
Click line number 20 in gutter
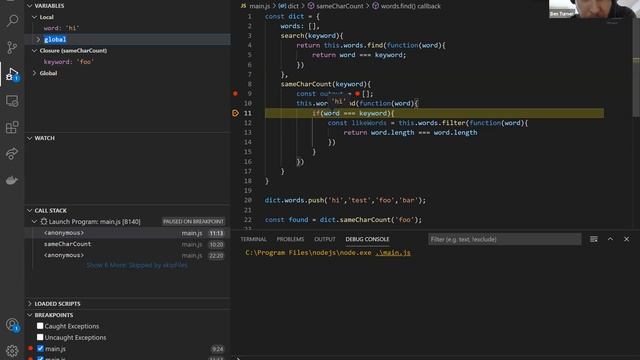point(248,200)
